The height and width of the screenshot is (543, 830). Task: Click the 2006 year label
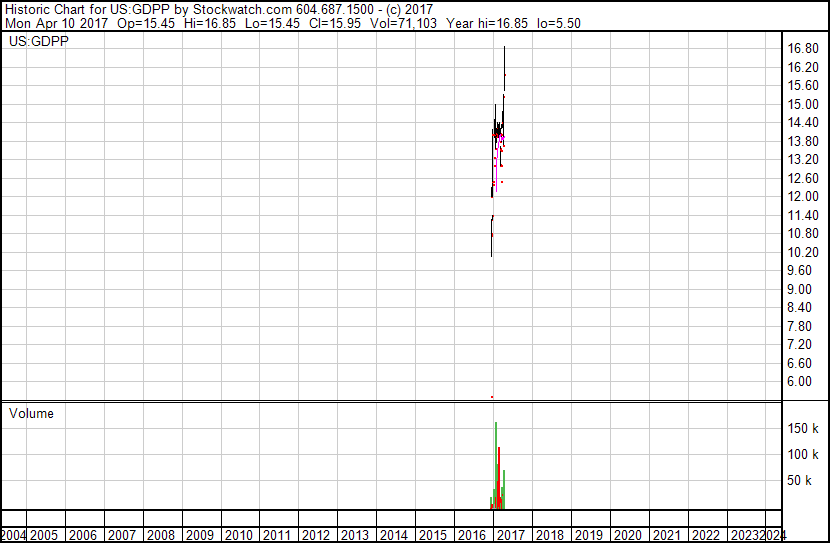pyautogui.click(x=83, y=535)
